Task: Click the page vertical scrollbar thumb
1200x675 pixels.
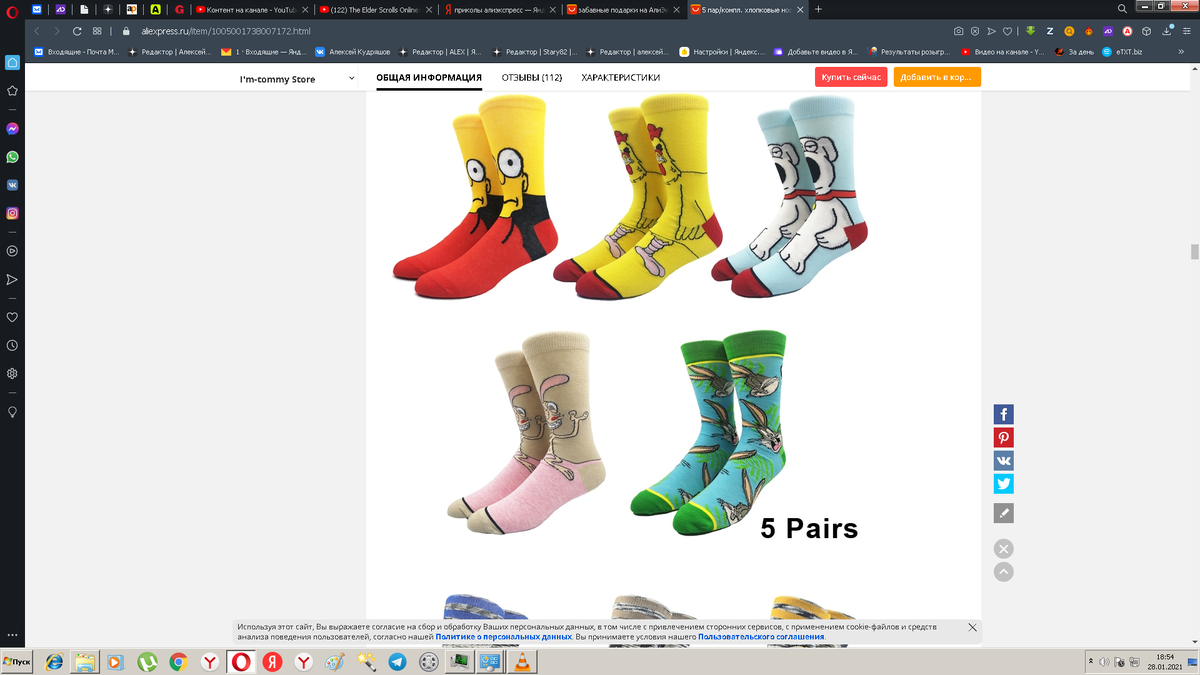Action: click(1194, 251)
